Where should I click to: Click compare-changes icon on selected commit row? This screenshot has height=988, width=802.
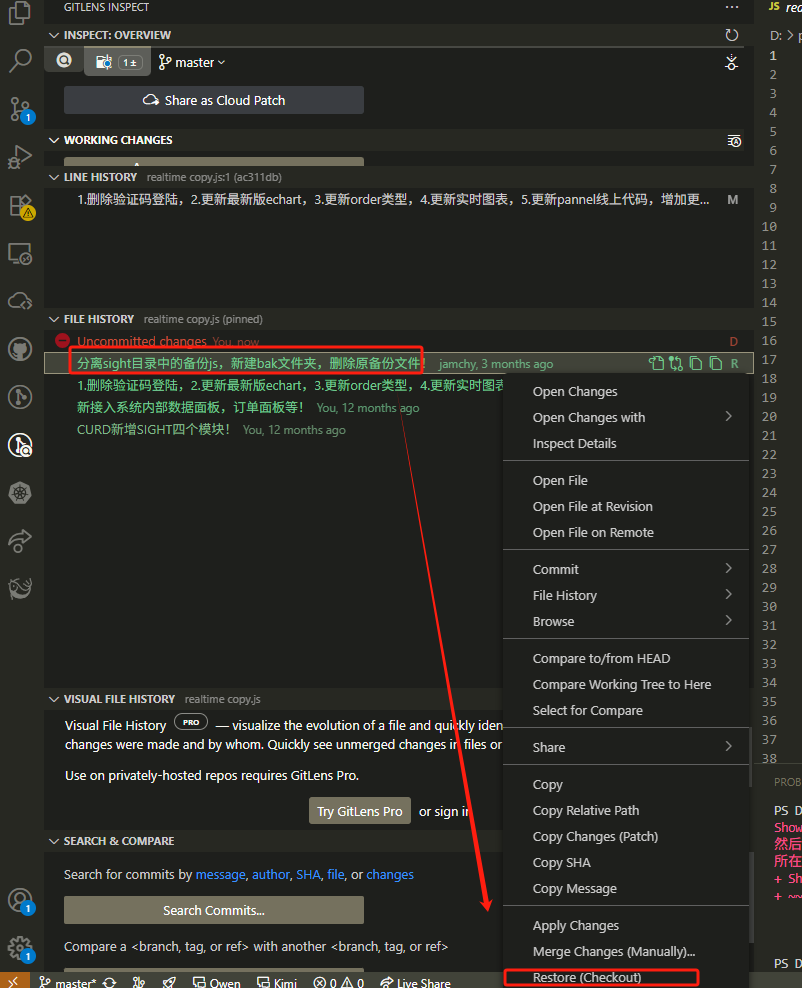[676, 364]
